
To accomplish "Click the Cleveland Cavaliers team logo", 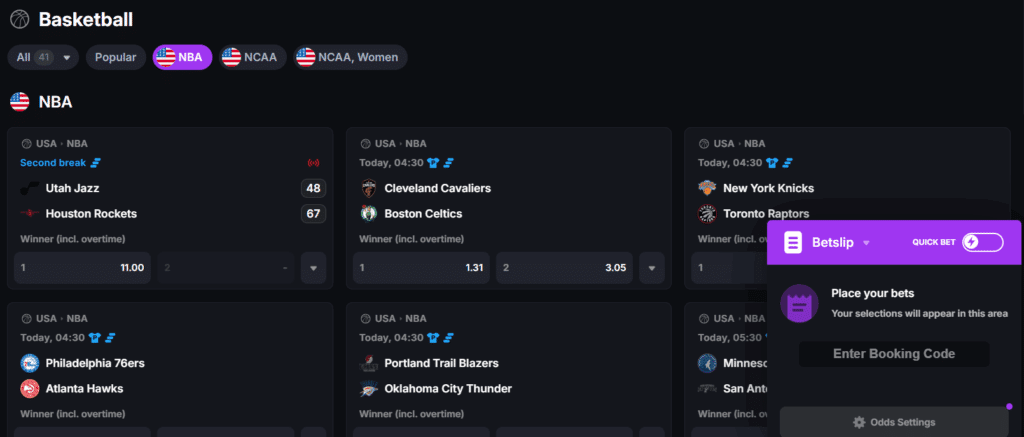I will click(x=368, y=188).
